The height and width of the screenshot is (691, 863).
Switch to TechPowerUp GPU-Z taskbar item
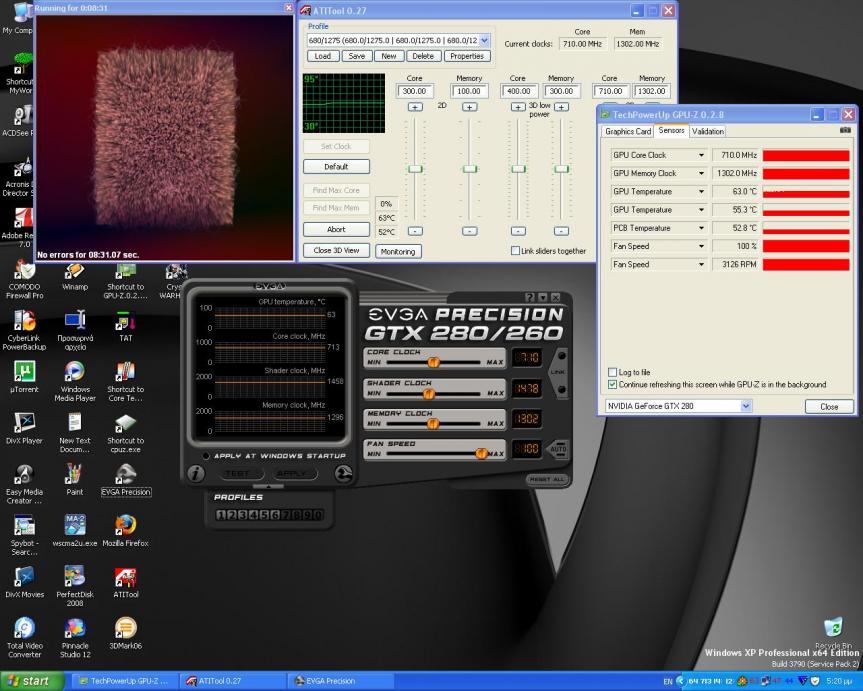[x=125, y=681]
